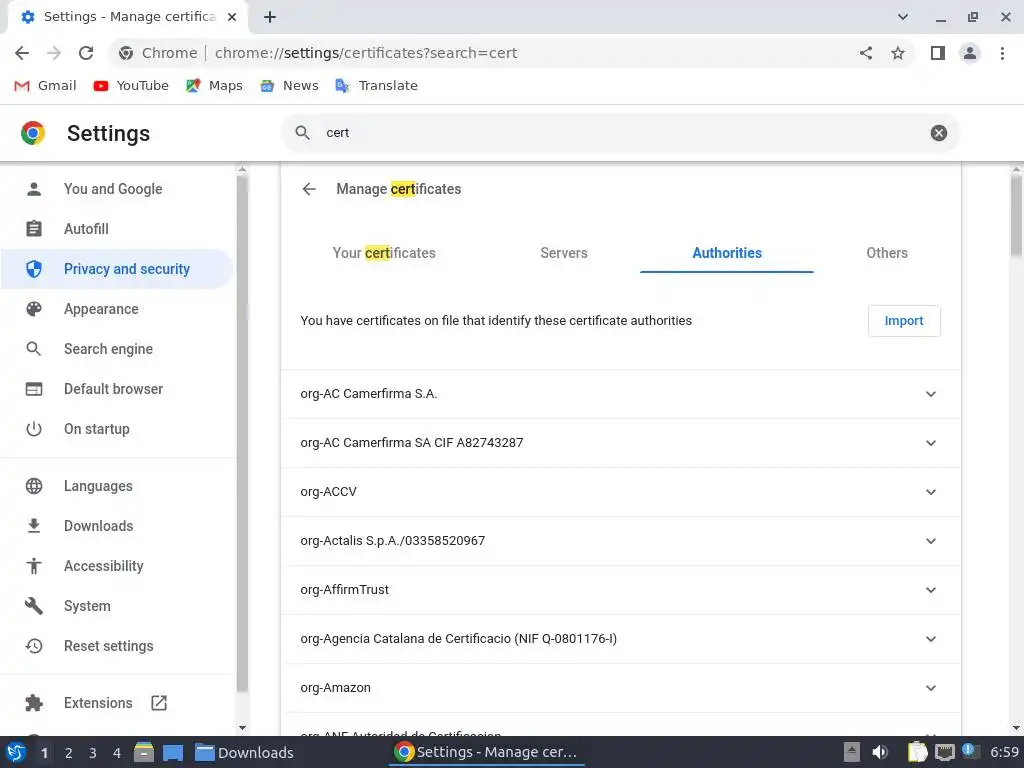Switch to workspace 2 in taskbar

click(69, 753)
